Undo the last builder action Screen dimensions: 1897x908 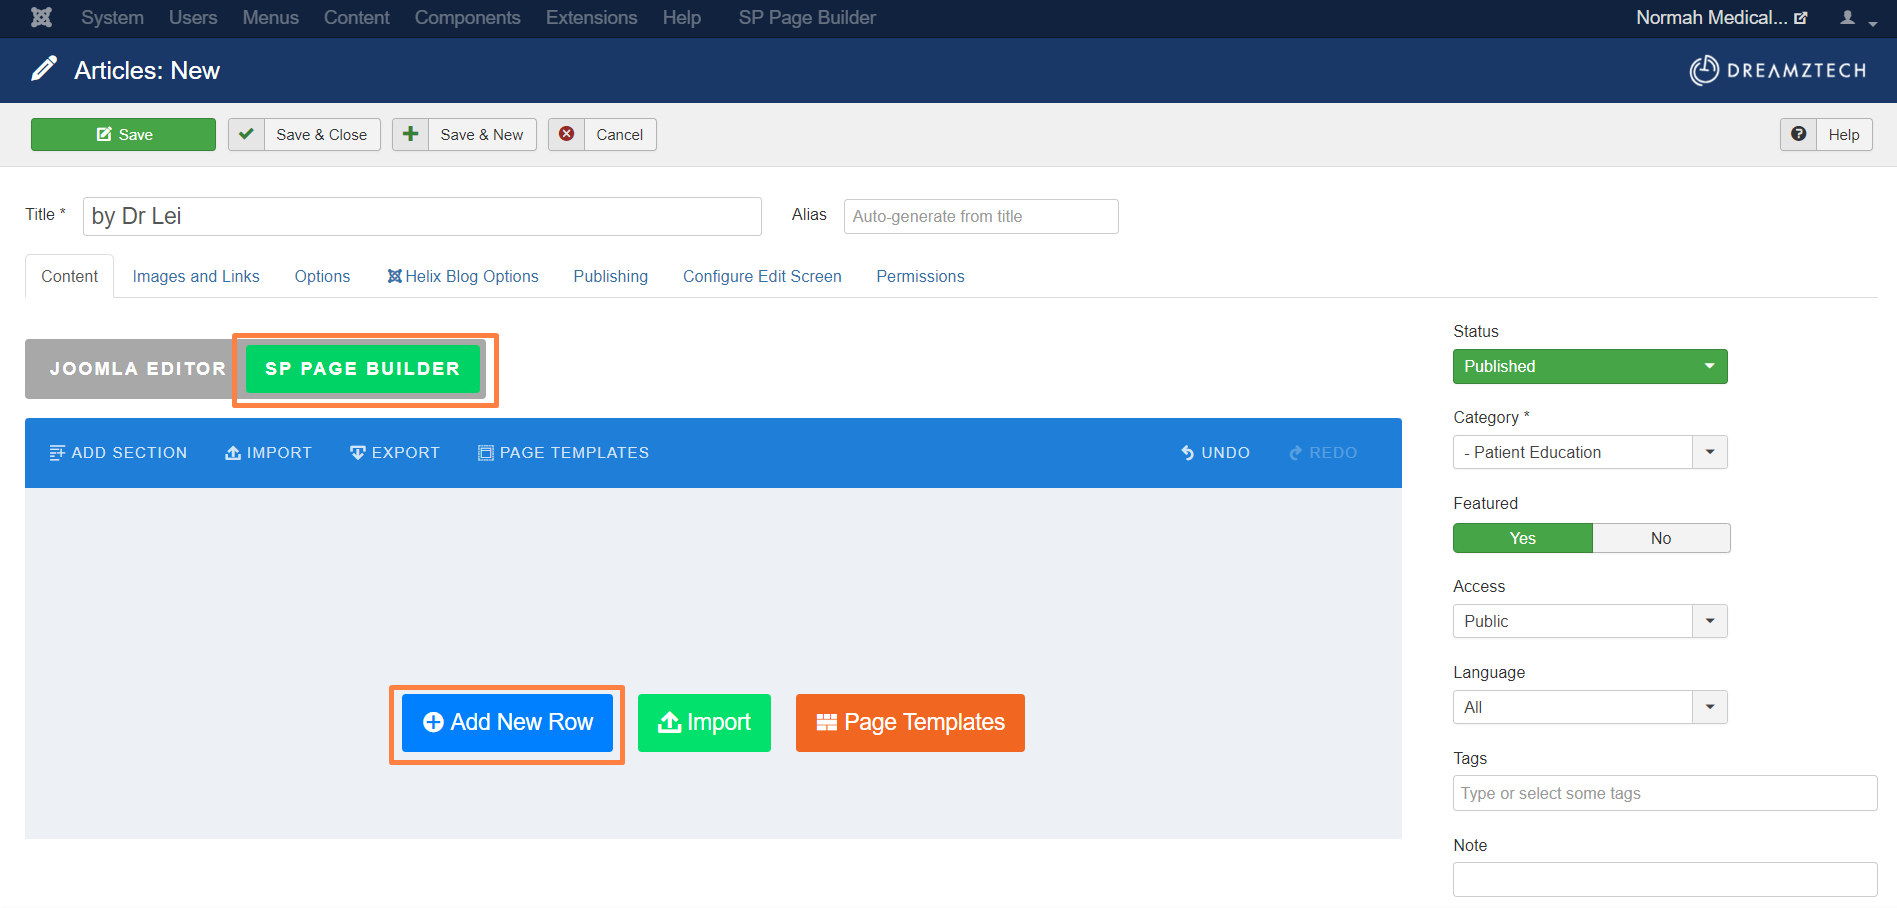point(1215,453)
